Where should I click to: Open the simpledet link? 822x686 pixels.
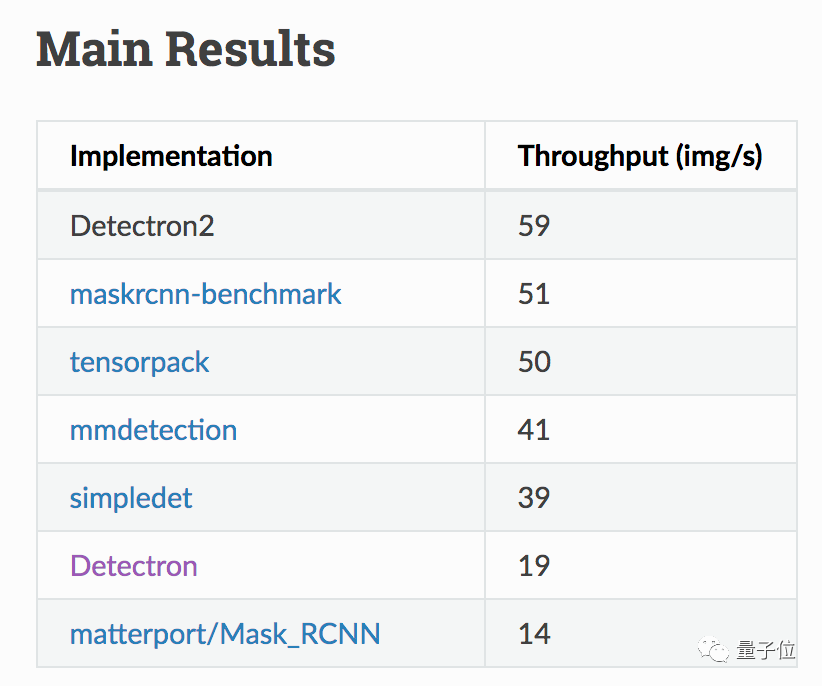(x=131, y=498)
